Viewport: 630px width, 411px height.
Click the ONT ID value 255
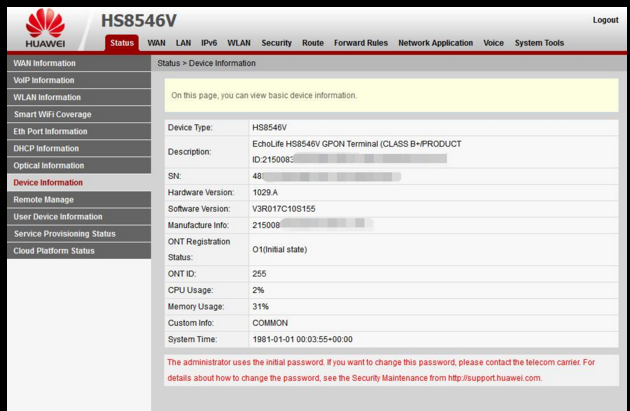coord(259,274)
